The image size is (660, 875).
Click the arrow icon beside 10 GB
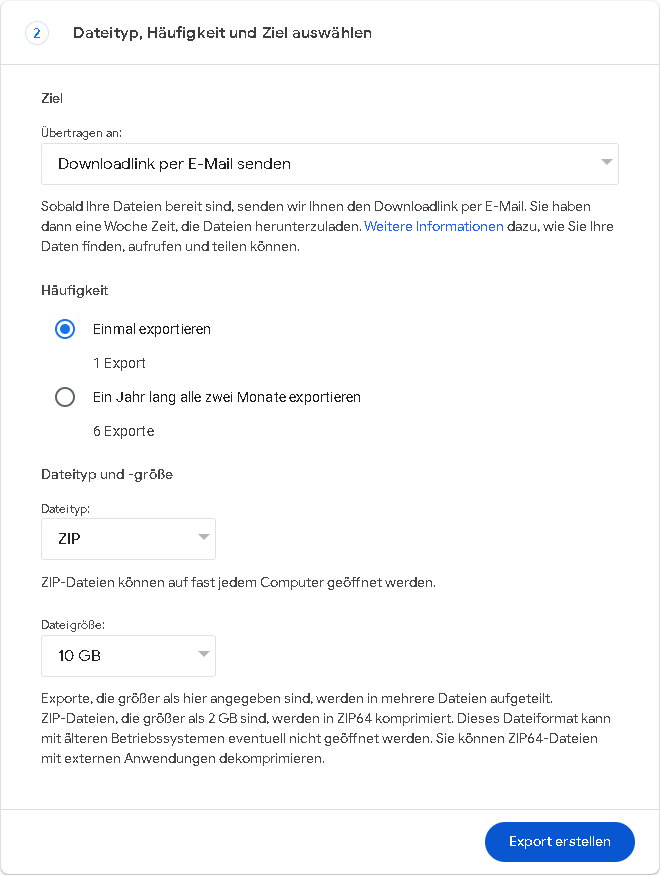pyautogui.click(x=204, y=655)
